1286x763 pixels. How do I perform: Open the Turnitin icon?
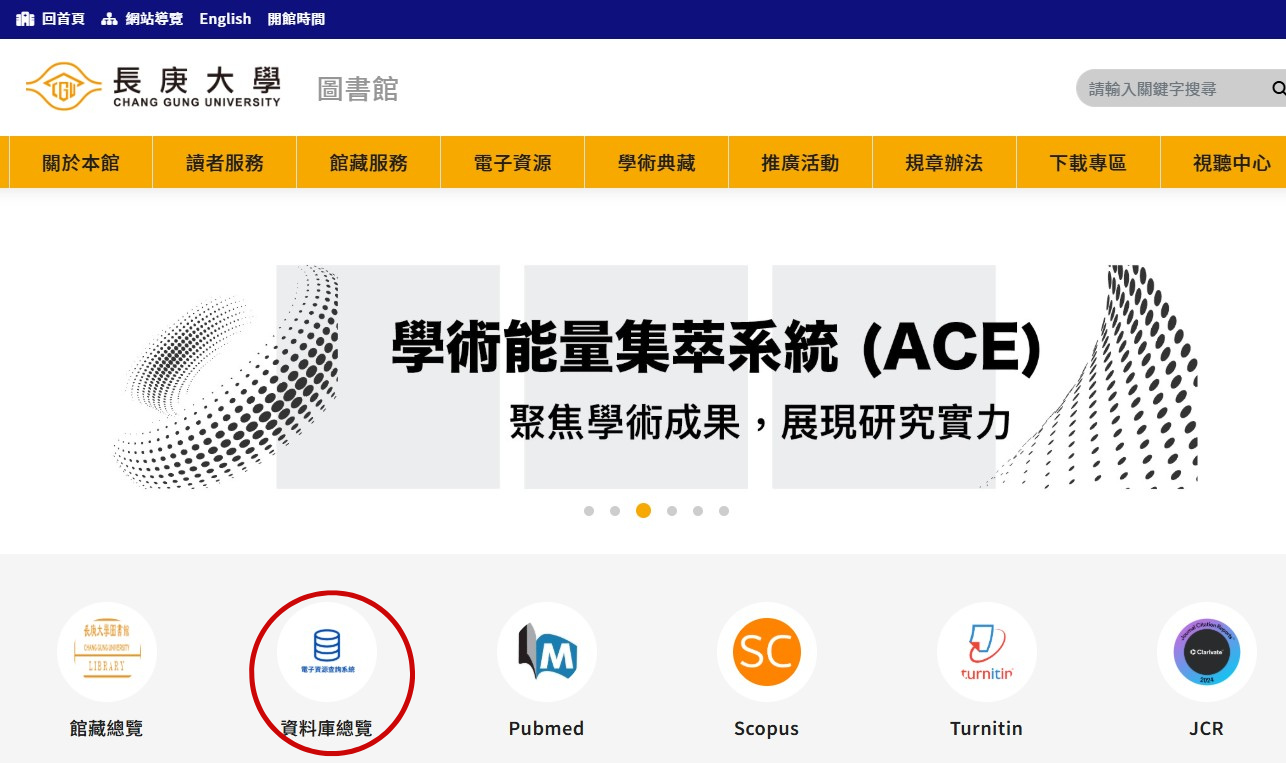click(x=986, y=652)
